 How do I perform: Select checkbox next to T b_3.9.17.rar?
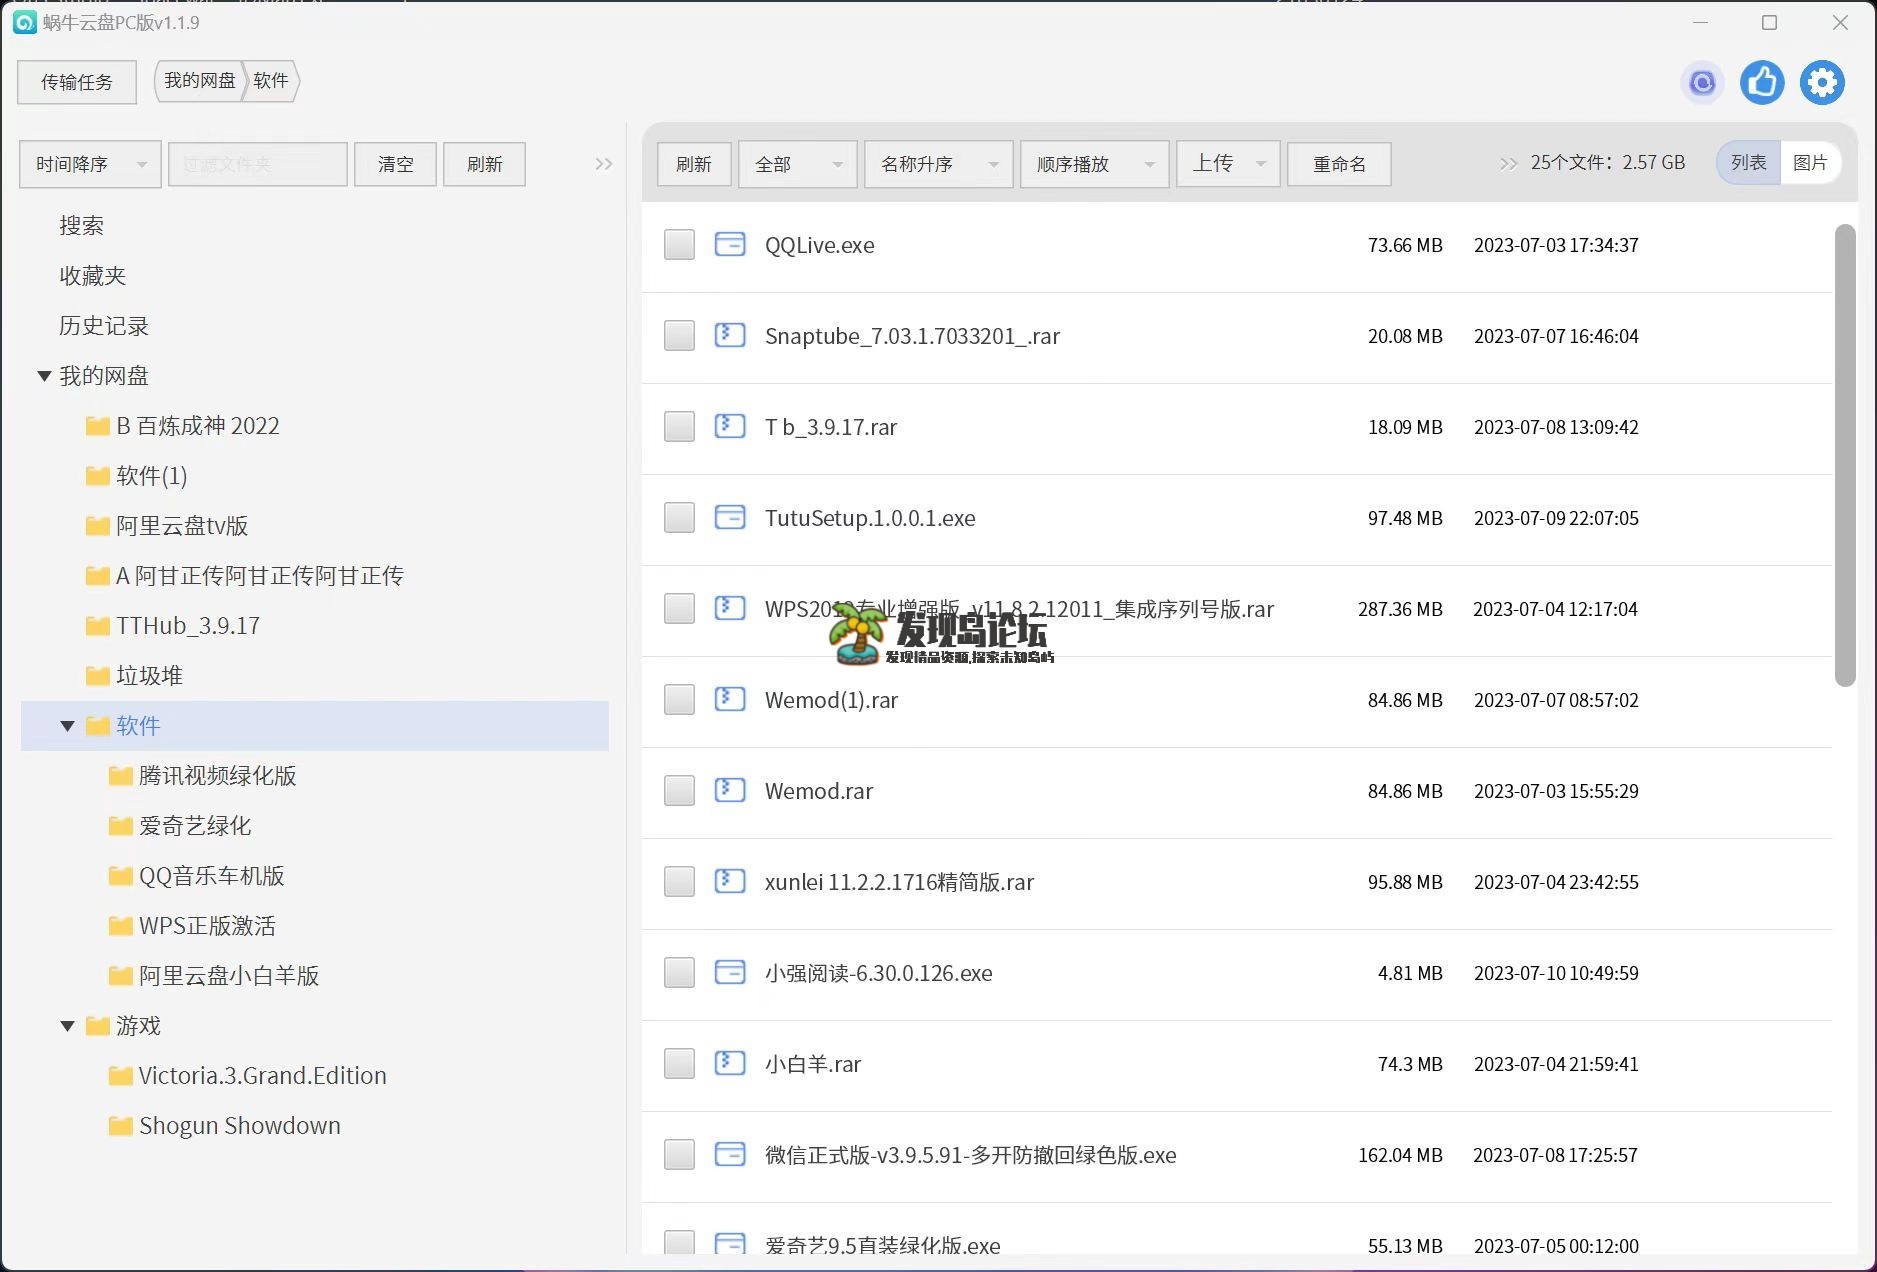click(x=679, y=427)
